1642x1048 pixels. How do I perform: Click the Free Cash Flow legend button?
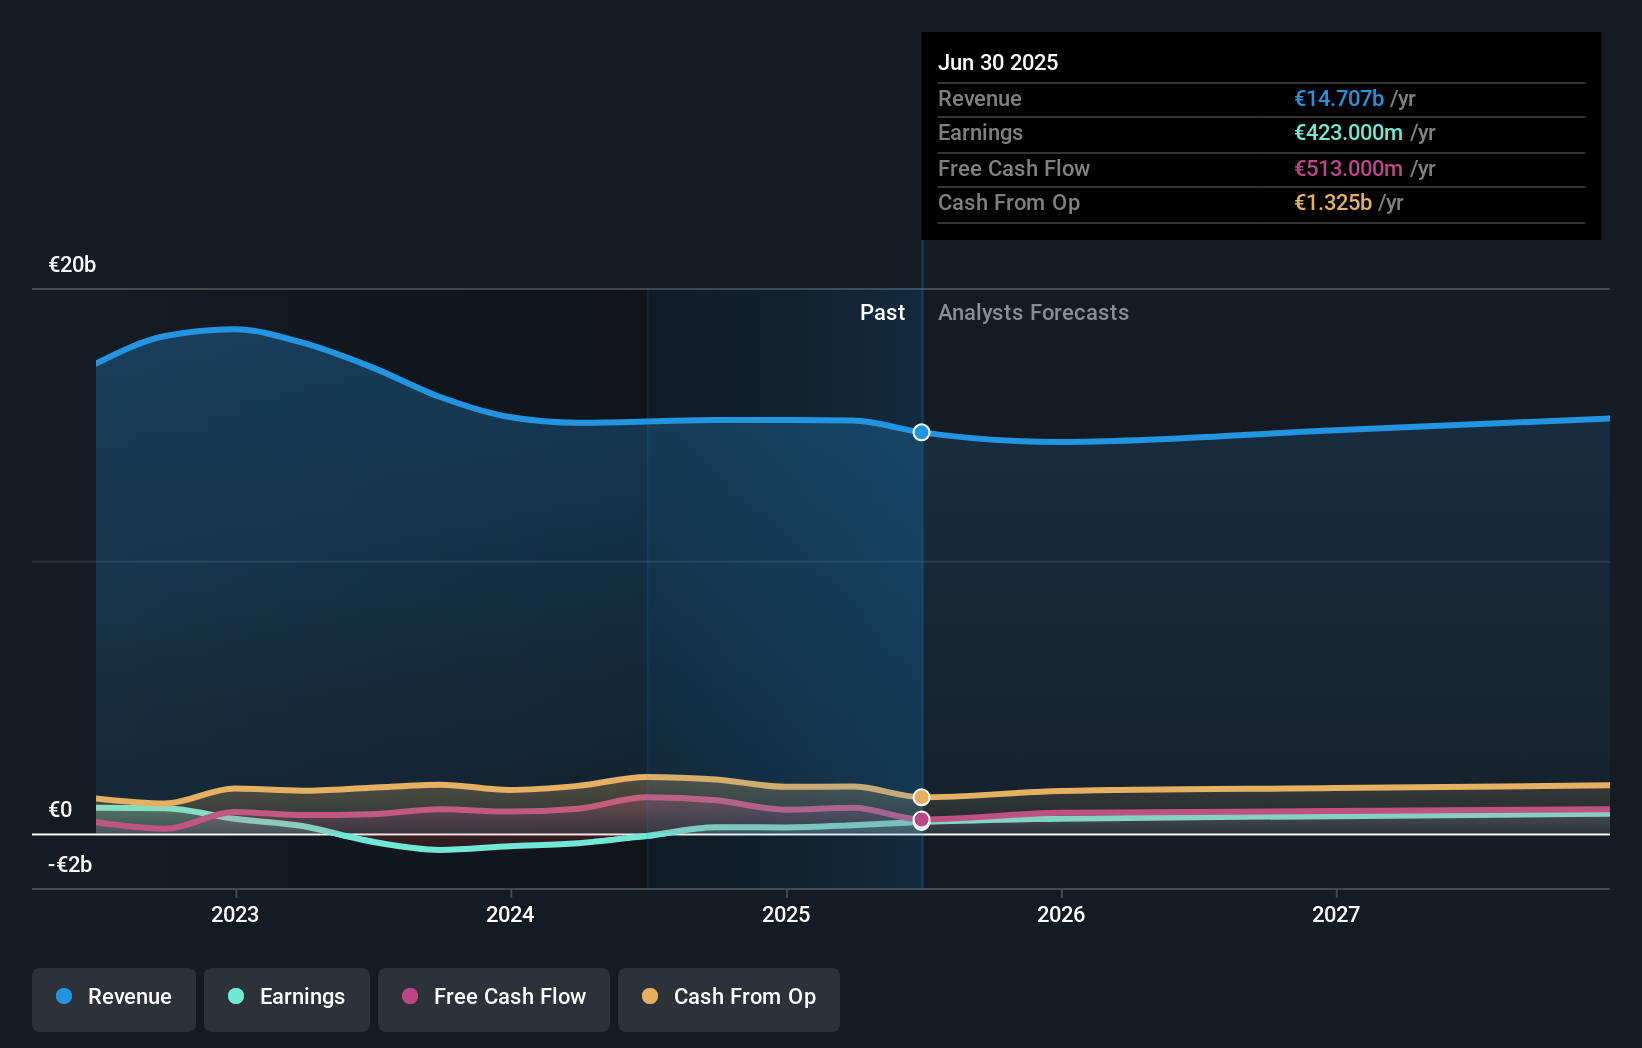click(x=494, y=999)
